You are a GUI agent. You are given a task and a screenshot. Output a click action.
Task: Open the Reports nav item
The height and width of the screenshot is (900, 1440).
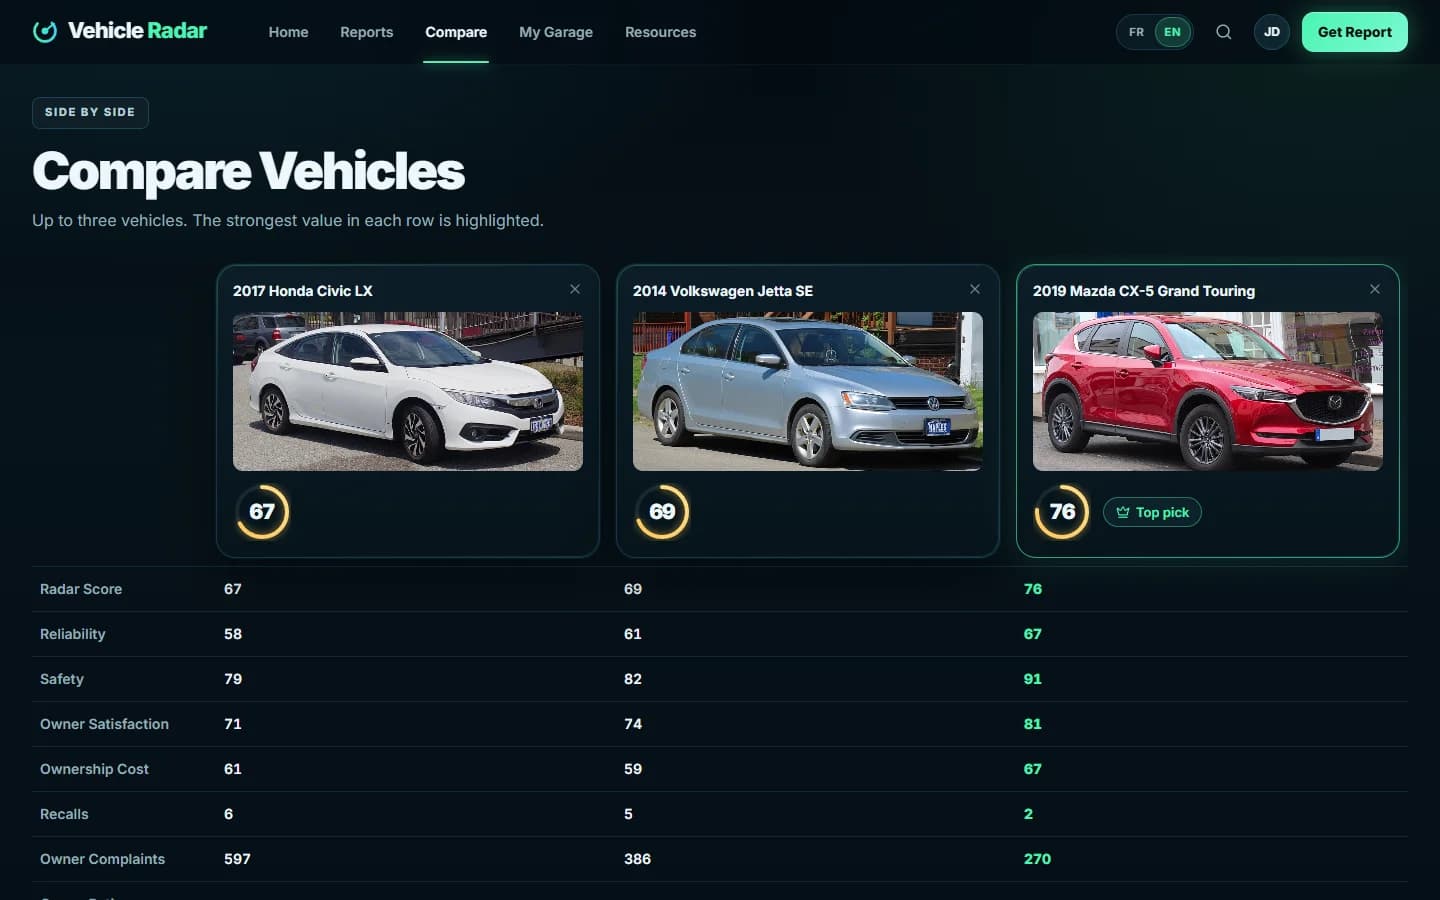367,32
